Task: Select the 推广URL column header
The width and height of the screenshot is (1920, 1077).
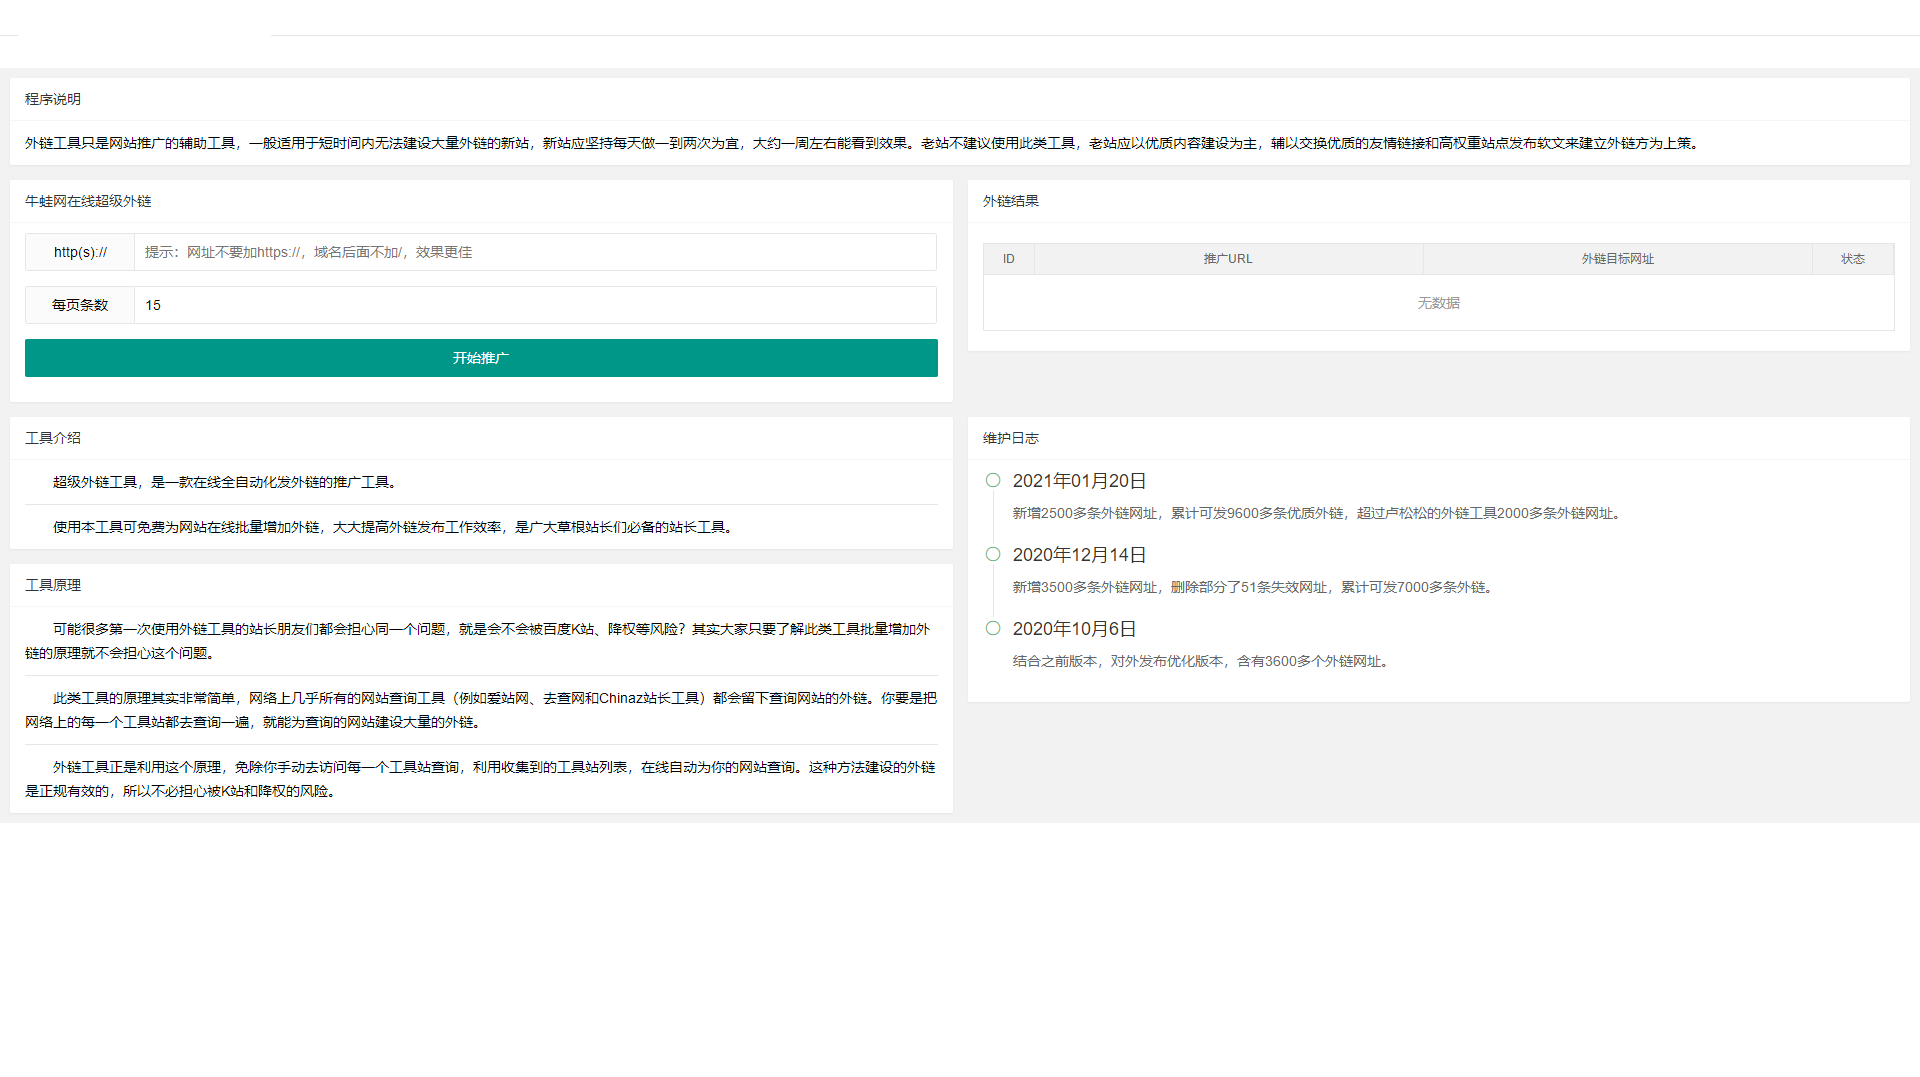Action: (x=1228, y=258)
